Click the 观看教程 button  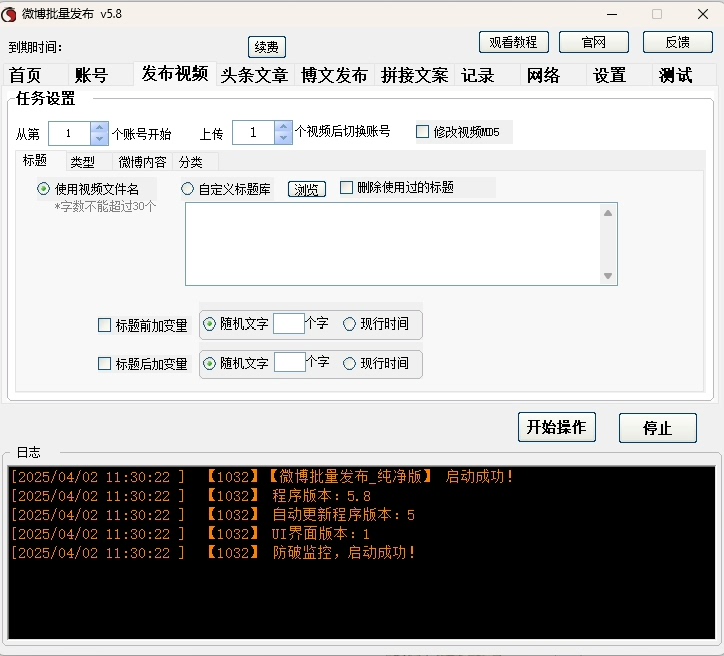pyautogui.click(x=513, y=42)
